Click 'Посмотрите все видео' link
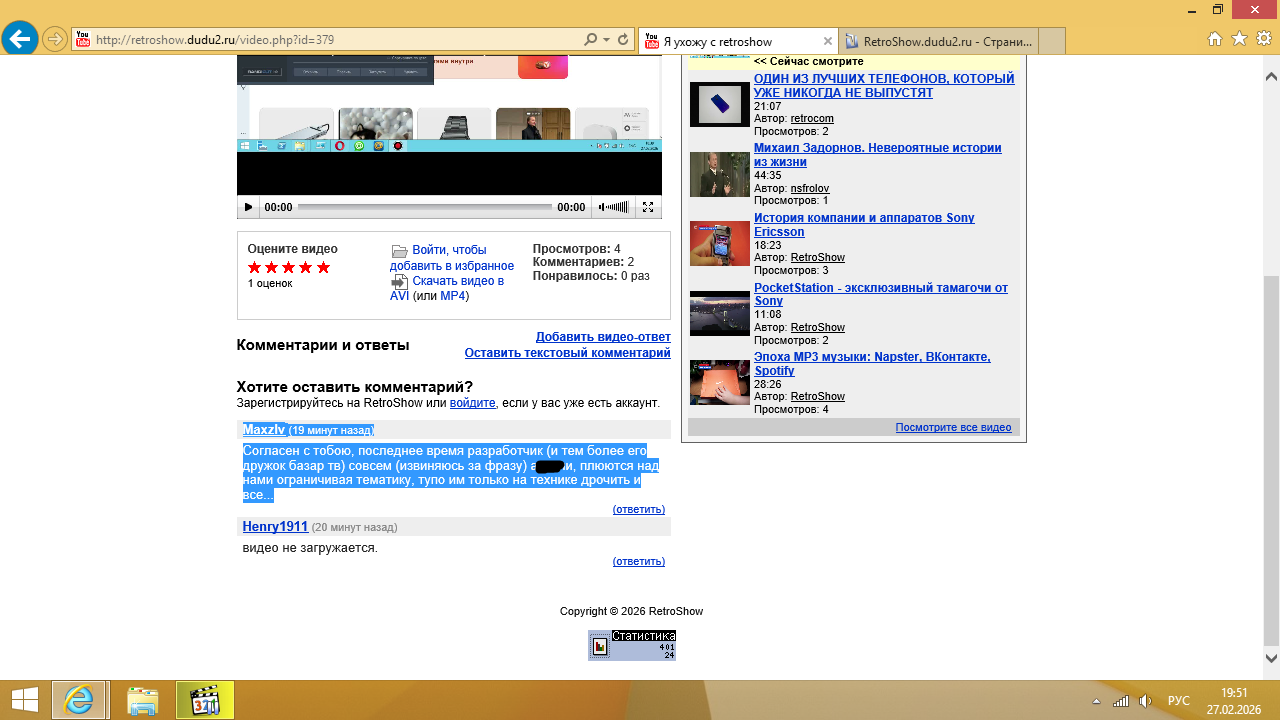 click(953, 427)
